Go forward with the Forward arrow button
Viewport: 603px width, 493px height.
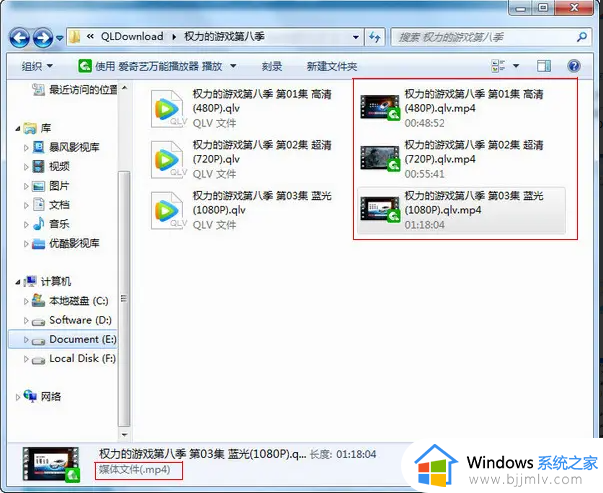tap(43, 38)
